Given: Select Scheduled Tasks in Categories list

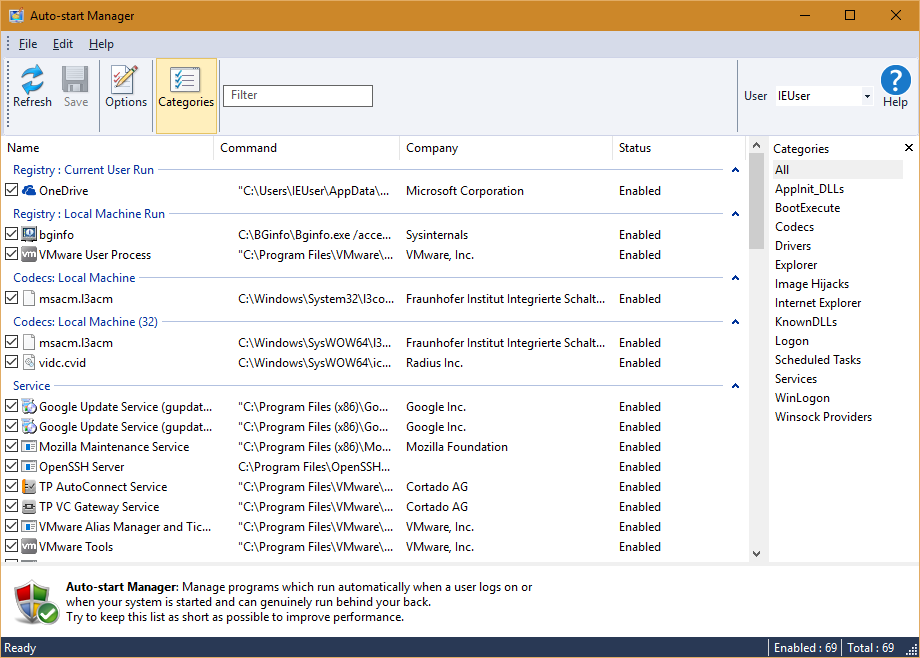Looking at the screenshot, I should (817, 360).
